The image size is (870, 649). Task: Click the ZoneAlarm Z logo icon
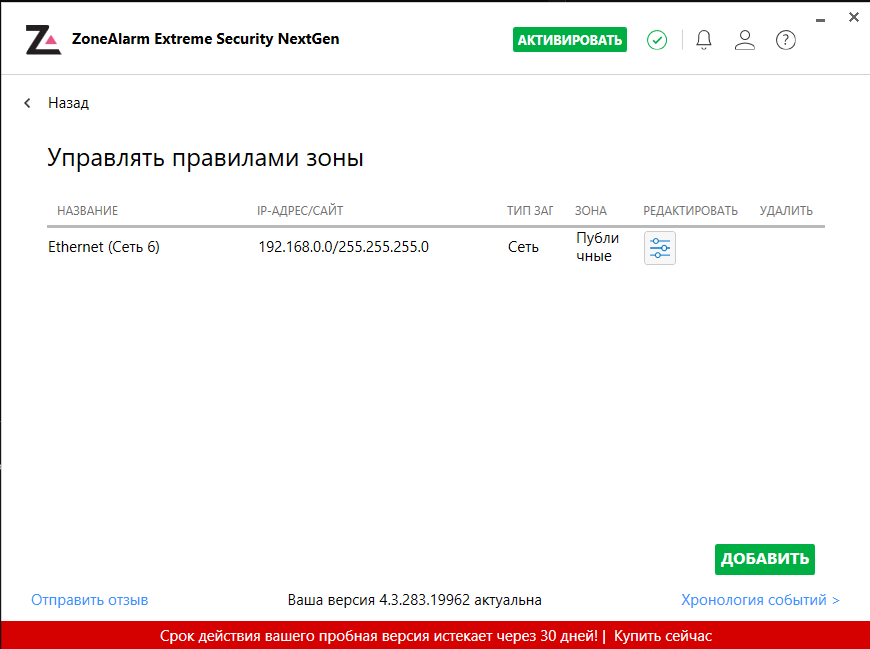pos(43,40)
